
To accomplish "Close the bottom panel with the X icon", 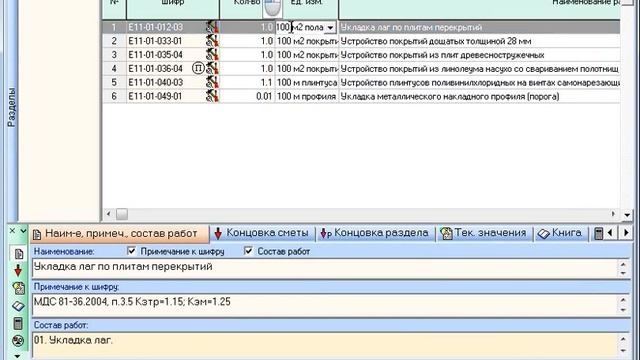I will 12,231.
